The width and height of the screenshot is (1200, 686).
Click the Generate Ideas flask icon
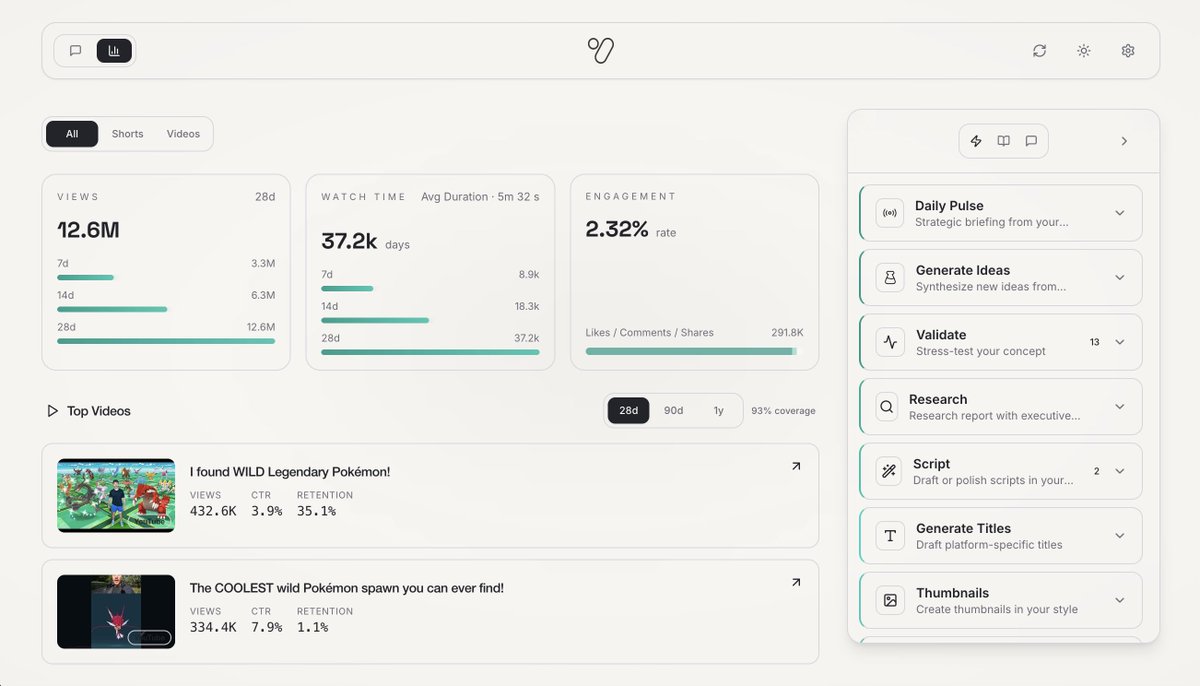890,277
